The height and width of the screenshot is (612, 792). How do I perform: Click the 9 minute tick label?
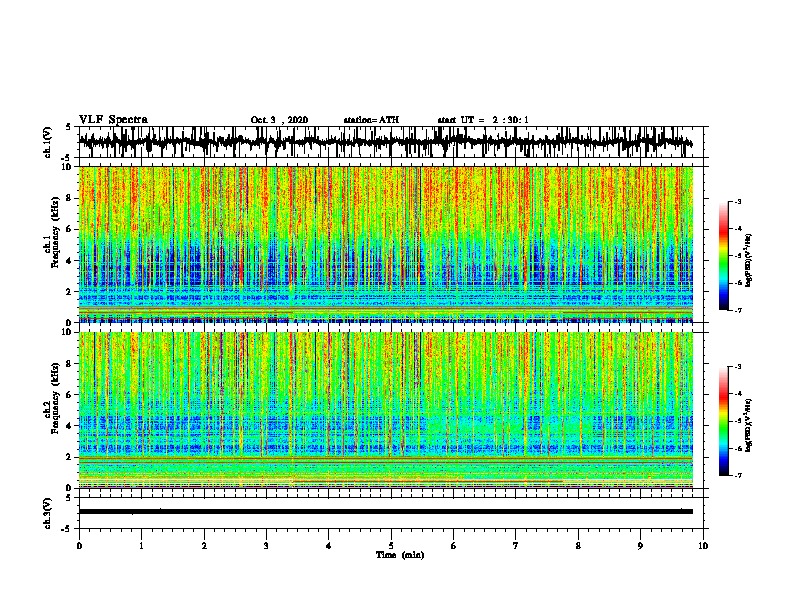(640, 546)
